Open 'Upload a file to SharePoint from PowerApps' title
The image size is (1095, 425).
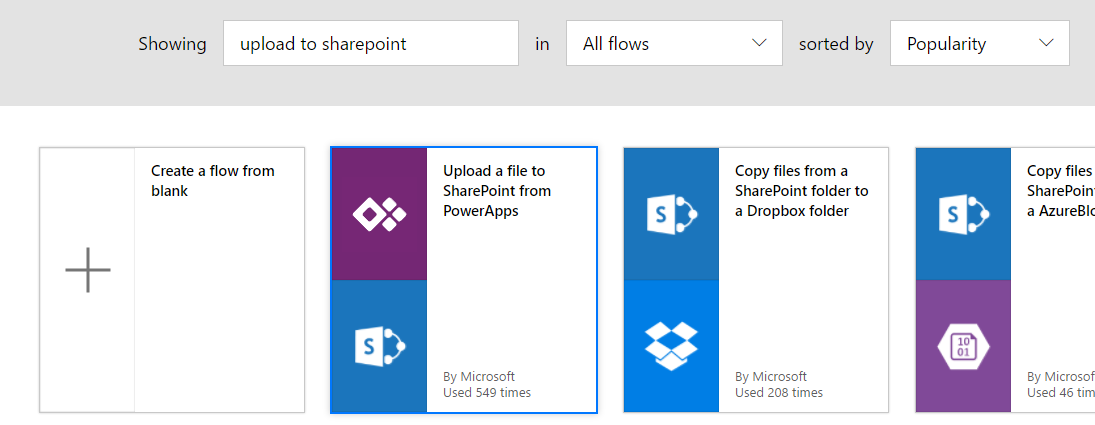497,191
